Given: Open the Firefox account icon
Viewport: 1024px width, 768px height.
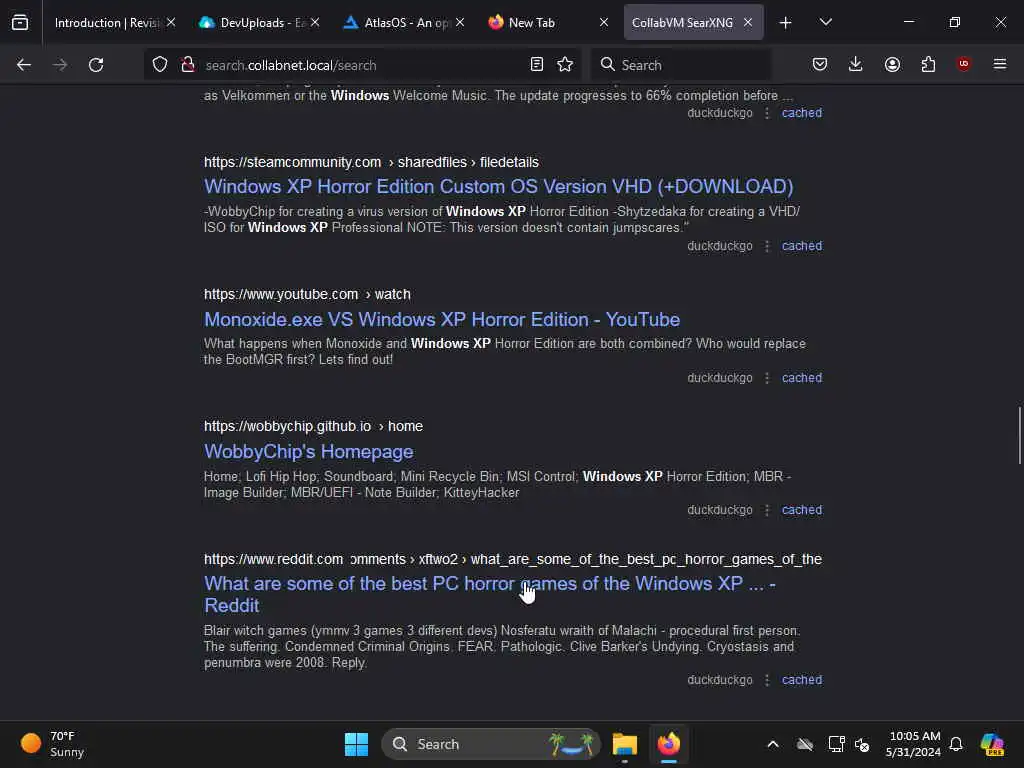Looking at the screenshot, I should (892, 65).
